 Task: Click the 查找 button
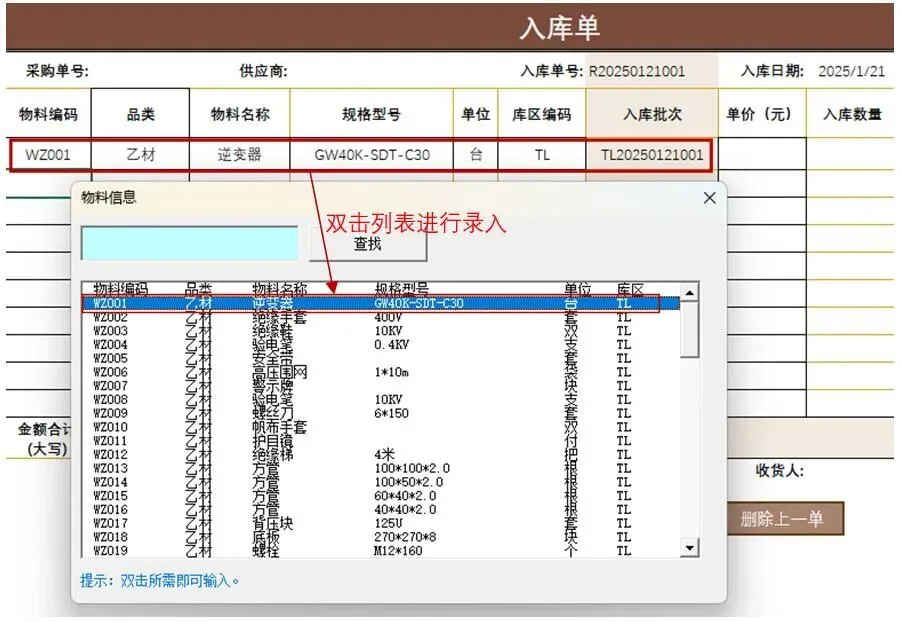click(x=368, y=244)
